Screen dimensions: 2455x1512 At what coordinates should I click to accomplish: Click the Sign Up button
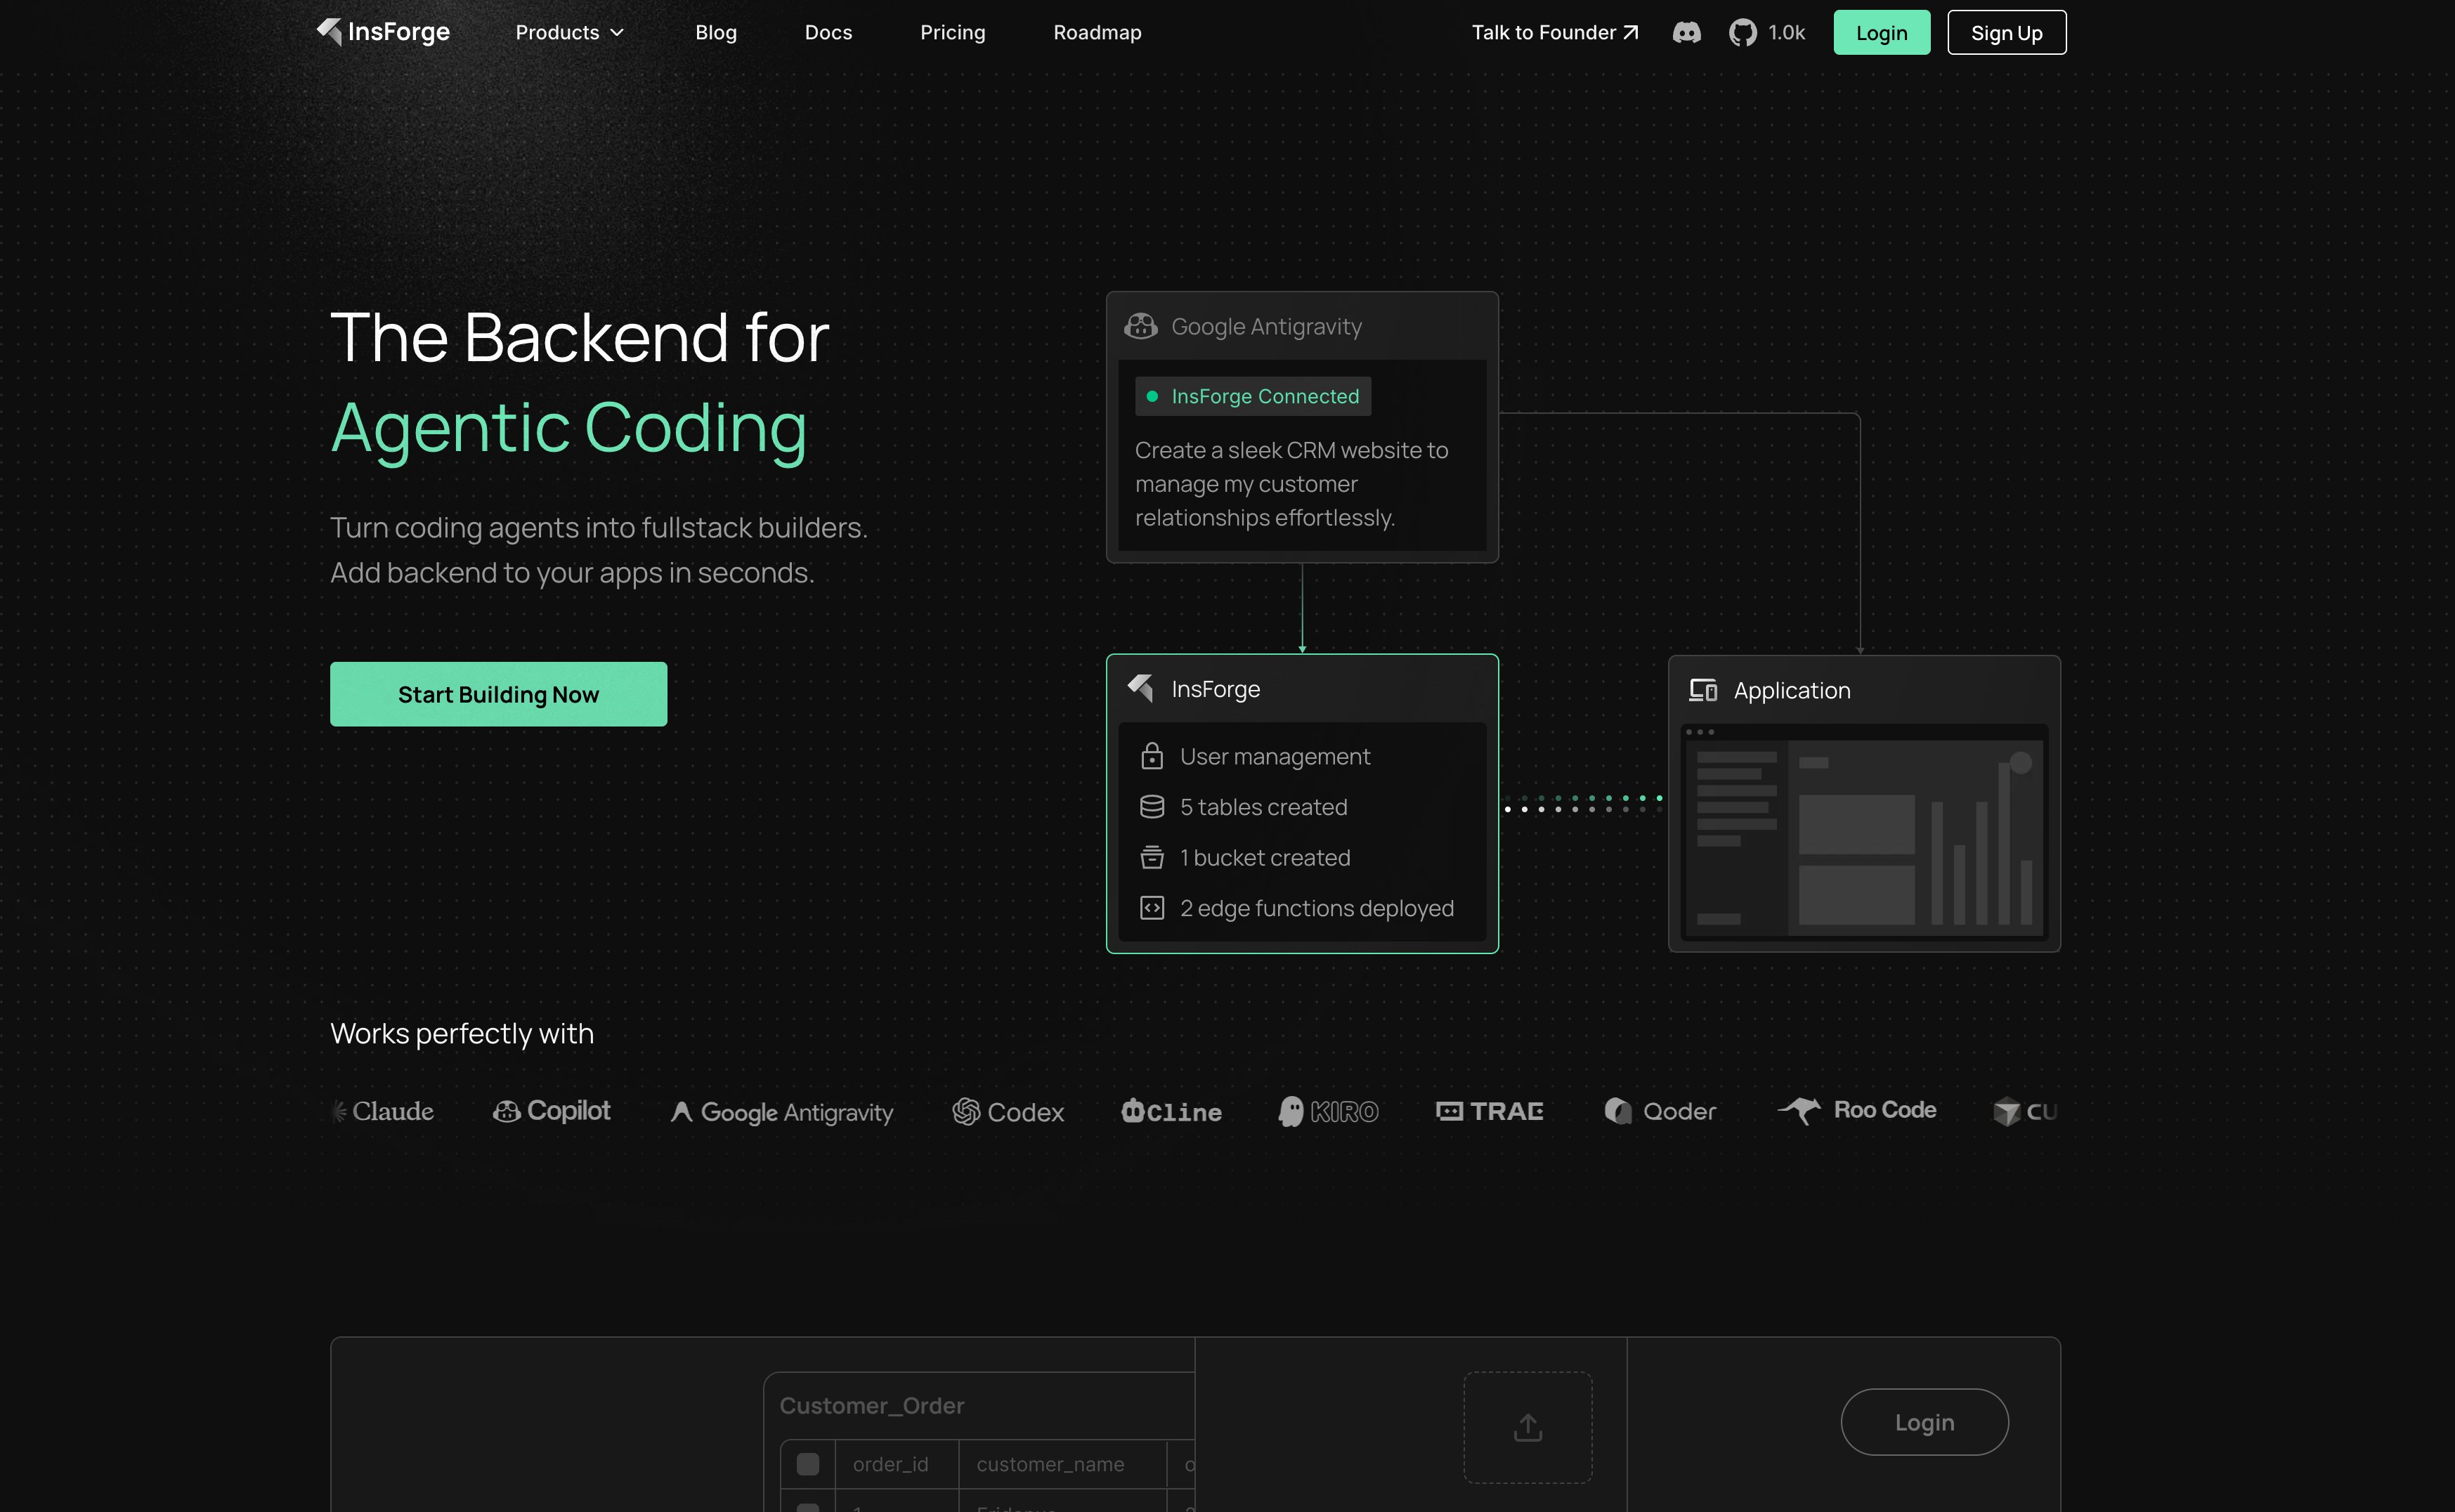pyautogui.click(x=2006, y=33)
